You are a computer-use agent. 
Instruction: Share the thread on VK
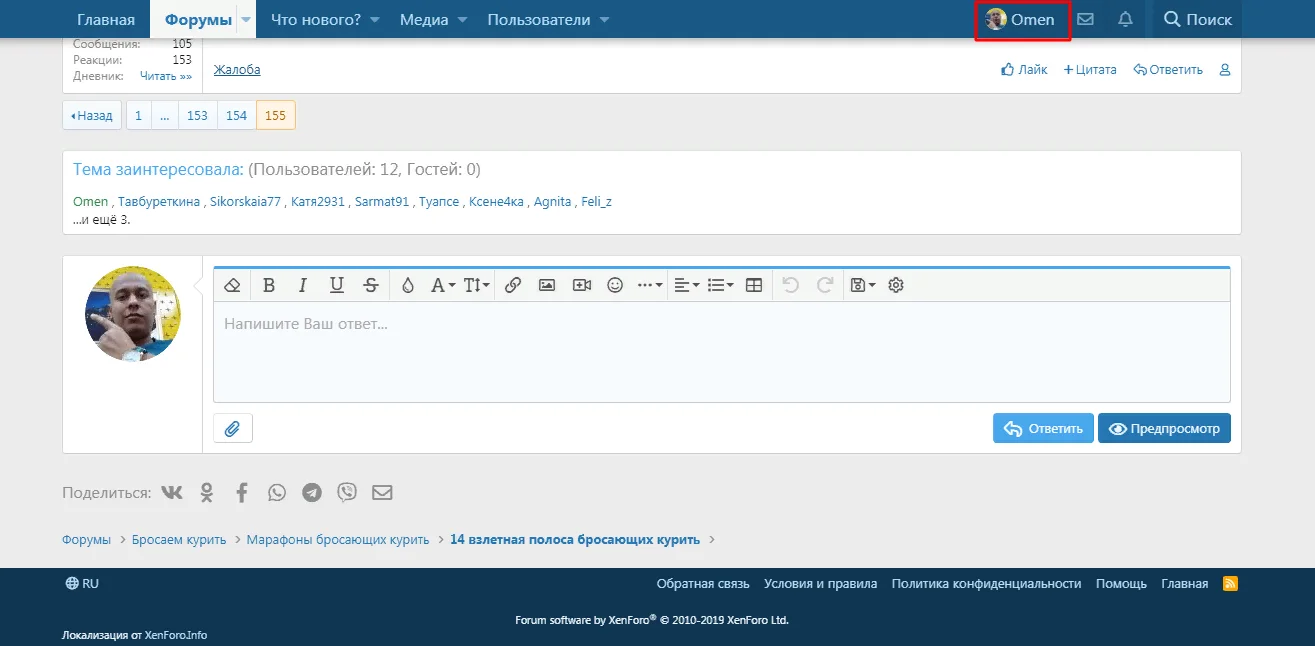172,492
